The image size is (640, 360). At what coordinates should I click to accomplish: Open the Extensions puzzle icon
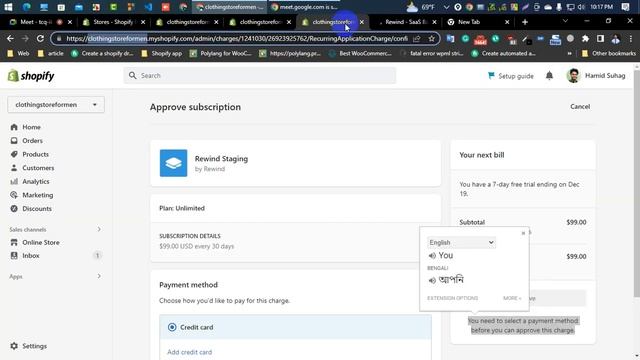tap(585, 39)
